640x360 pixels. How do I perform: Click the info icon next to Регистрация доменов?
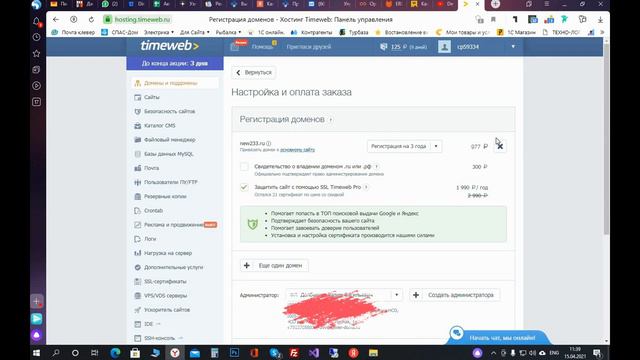click(331, 120)
